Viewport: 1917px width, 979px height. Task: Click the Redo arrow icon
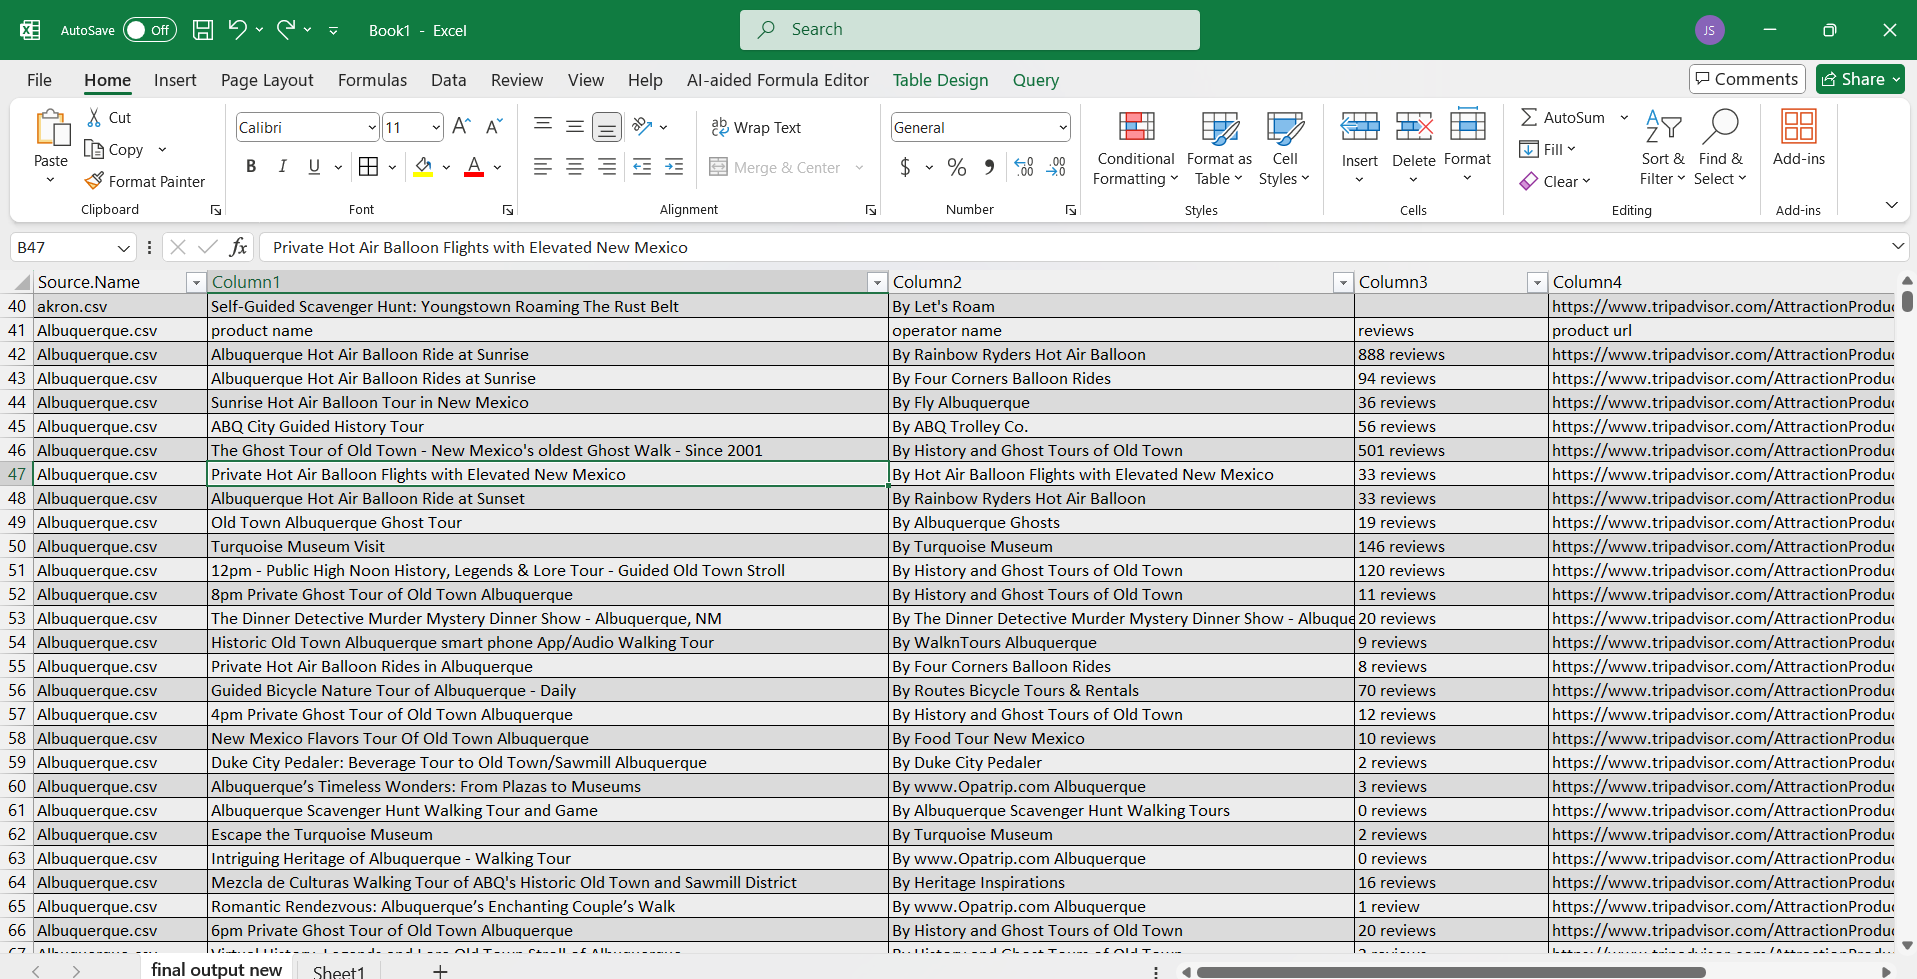click(286, 30)
